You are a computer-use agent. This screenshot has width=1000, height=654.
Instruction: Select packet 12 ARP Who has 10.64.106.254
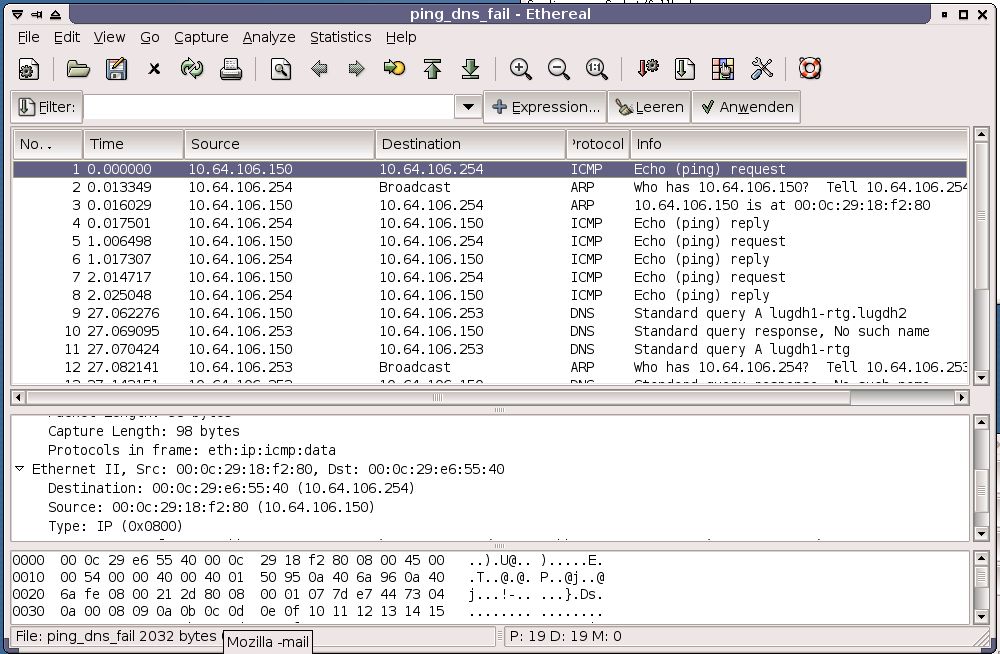[490, 367]
